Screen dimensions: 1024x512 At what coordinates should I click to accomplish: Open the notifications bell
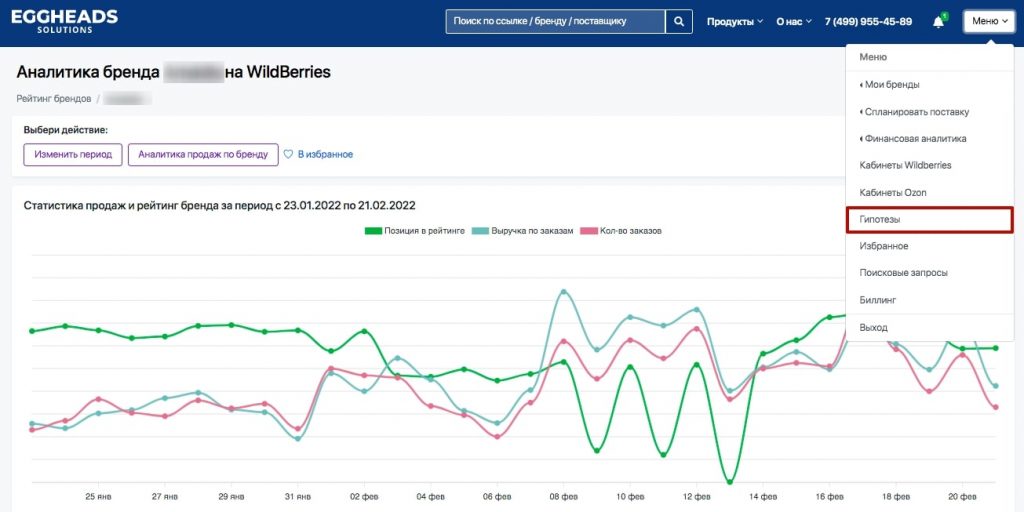click(938, 22)
